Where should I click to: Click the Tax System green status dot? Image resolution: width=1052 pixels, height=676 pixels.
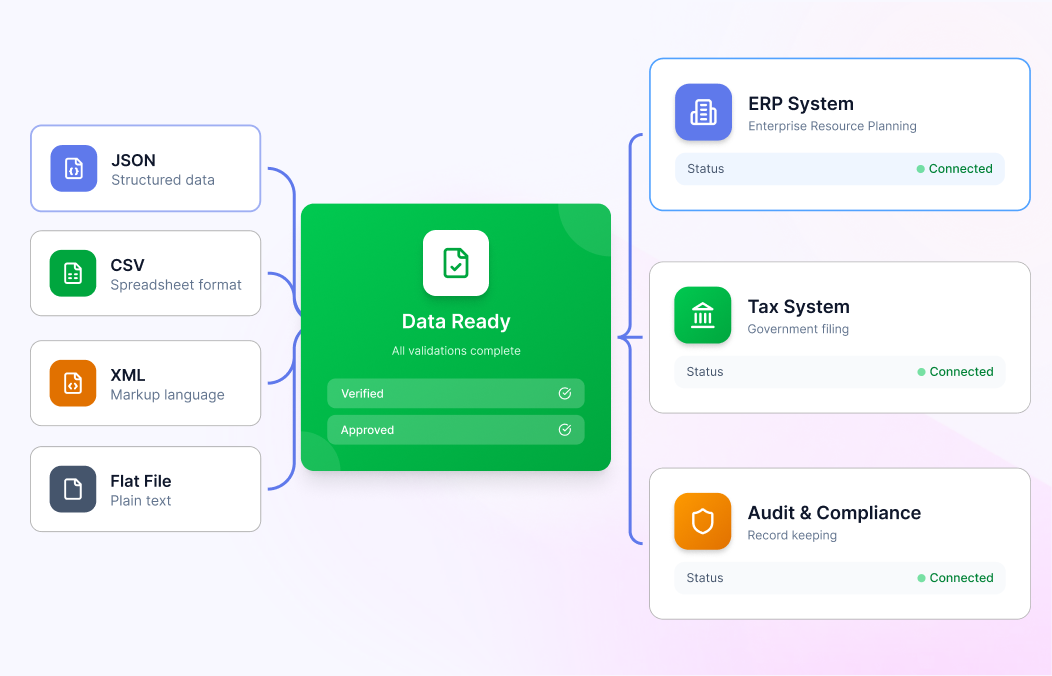point(921,372)
